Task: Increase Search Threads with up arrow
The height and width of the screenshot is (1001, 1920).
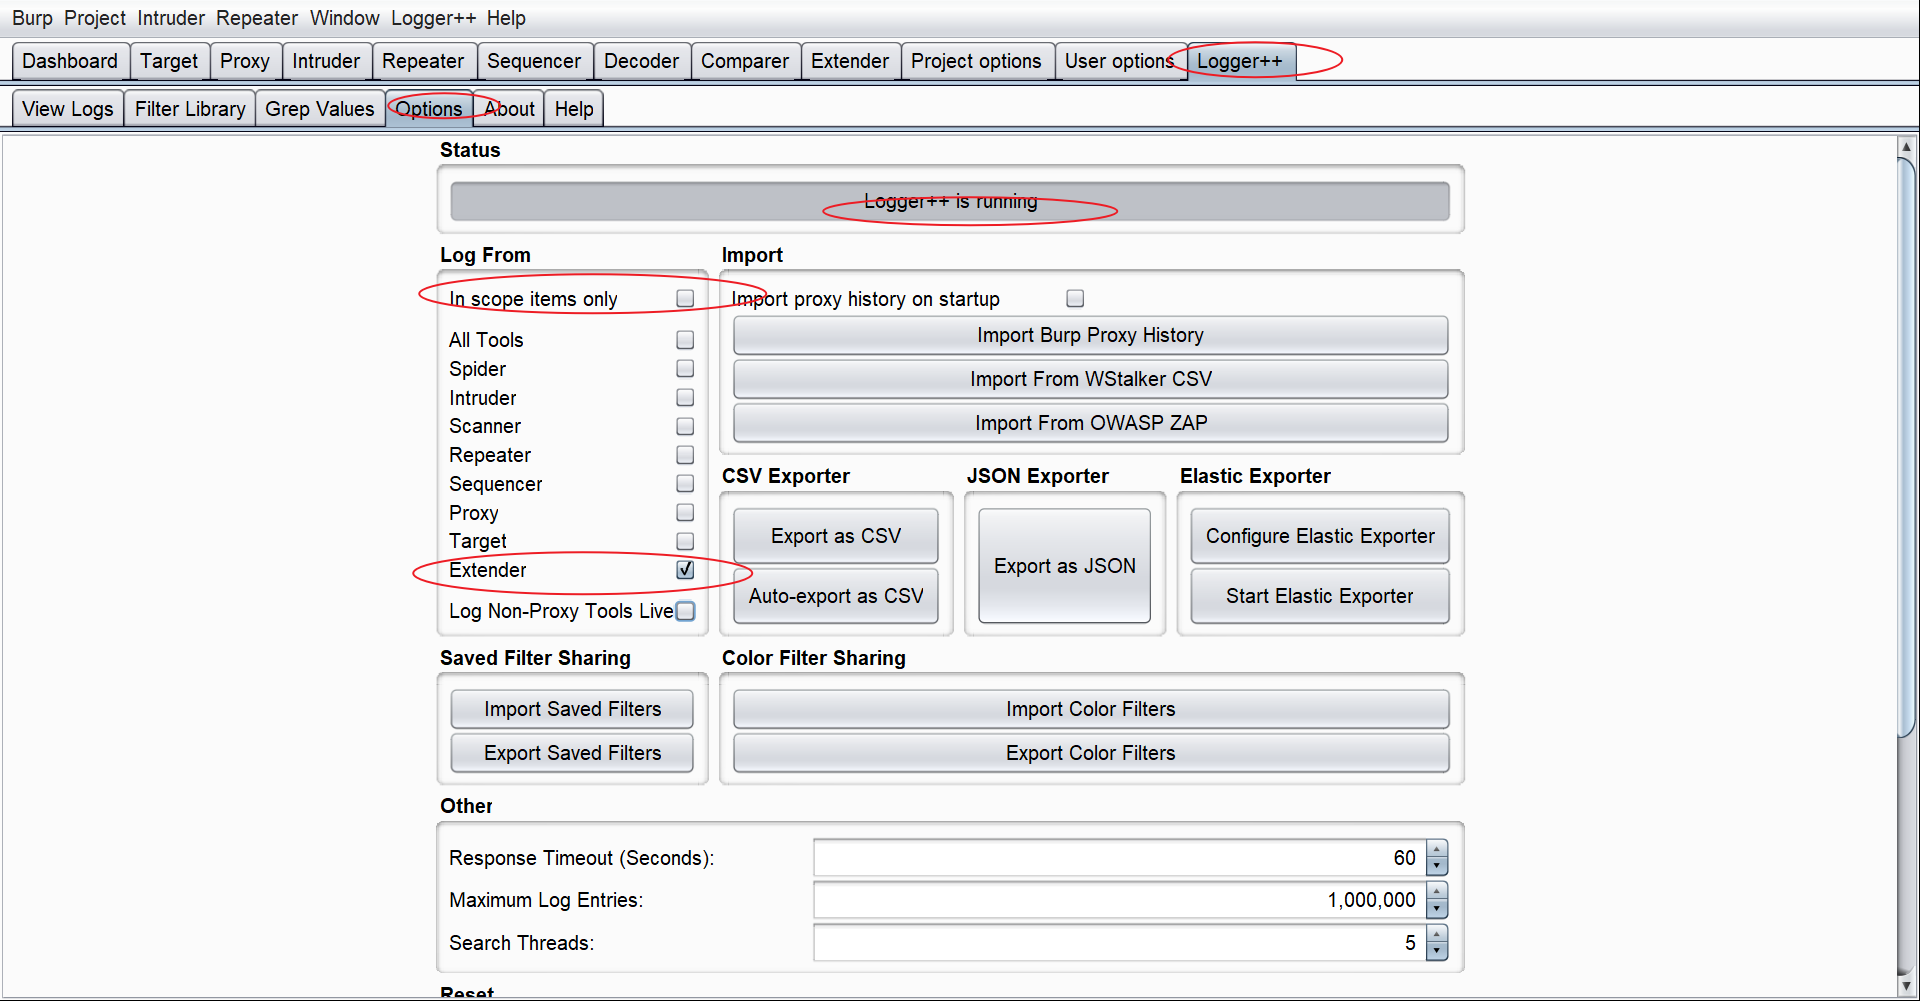Action: 1437,934
